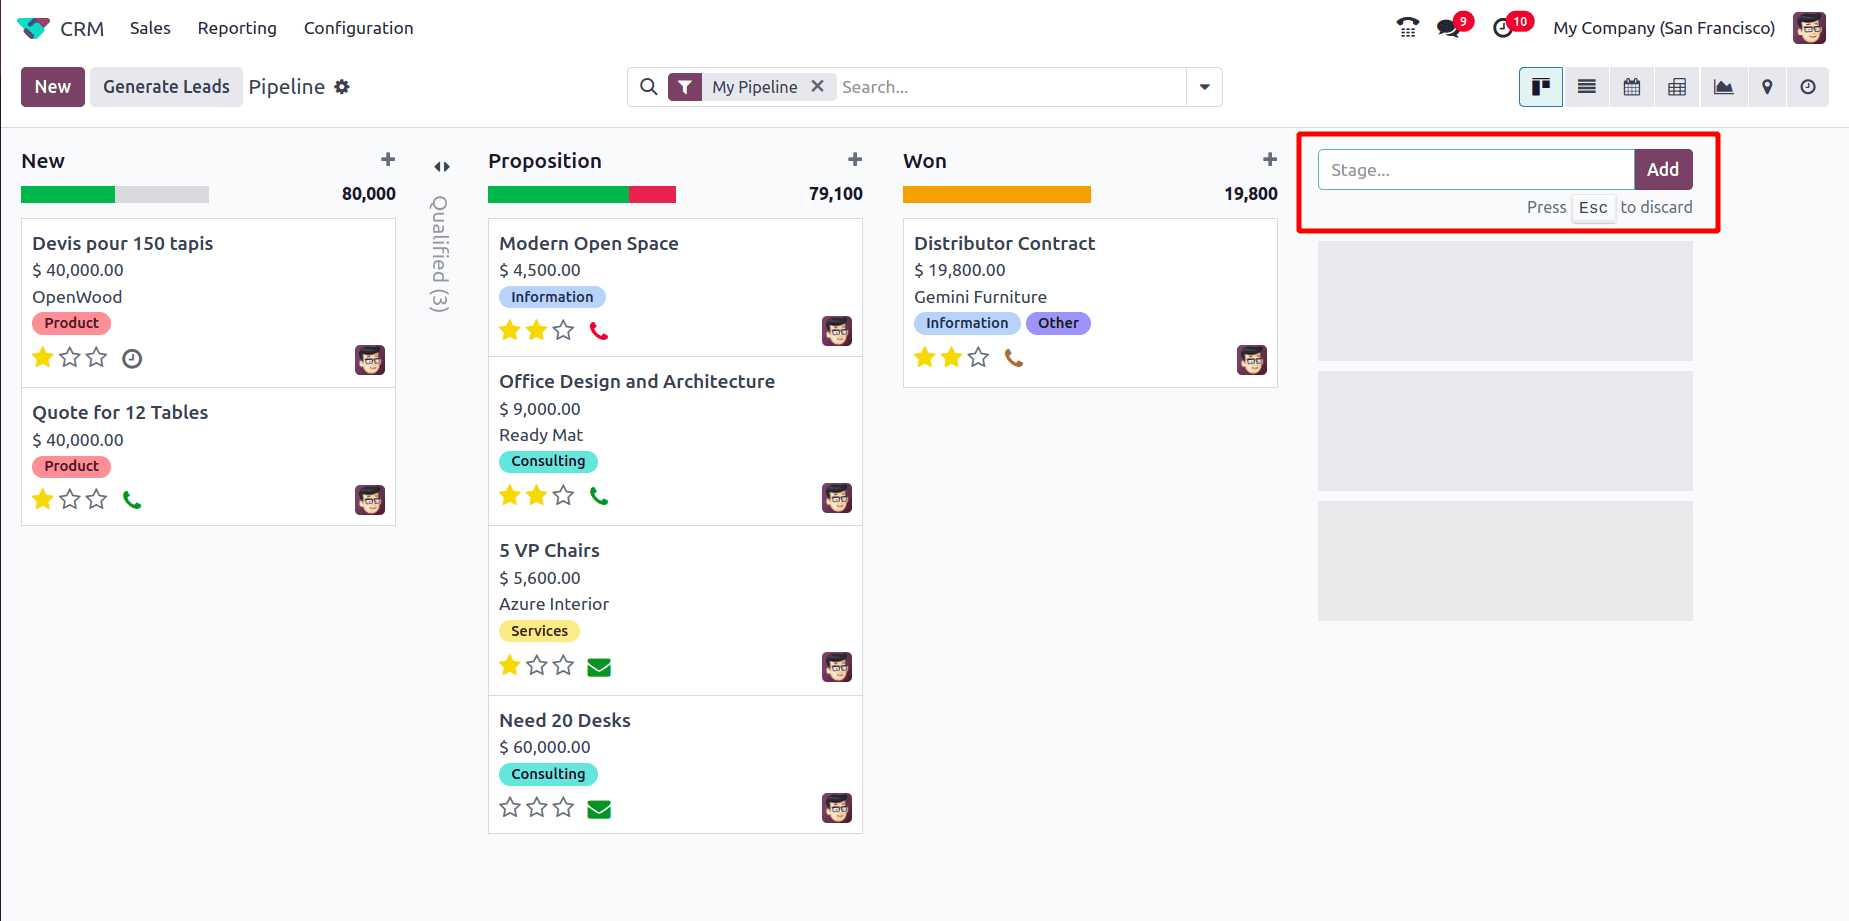Open the Configuration menu

[x=358, y=28]
